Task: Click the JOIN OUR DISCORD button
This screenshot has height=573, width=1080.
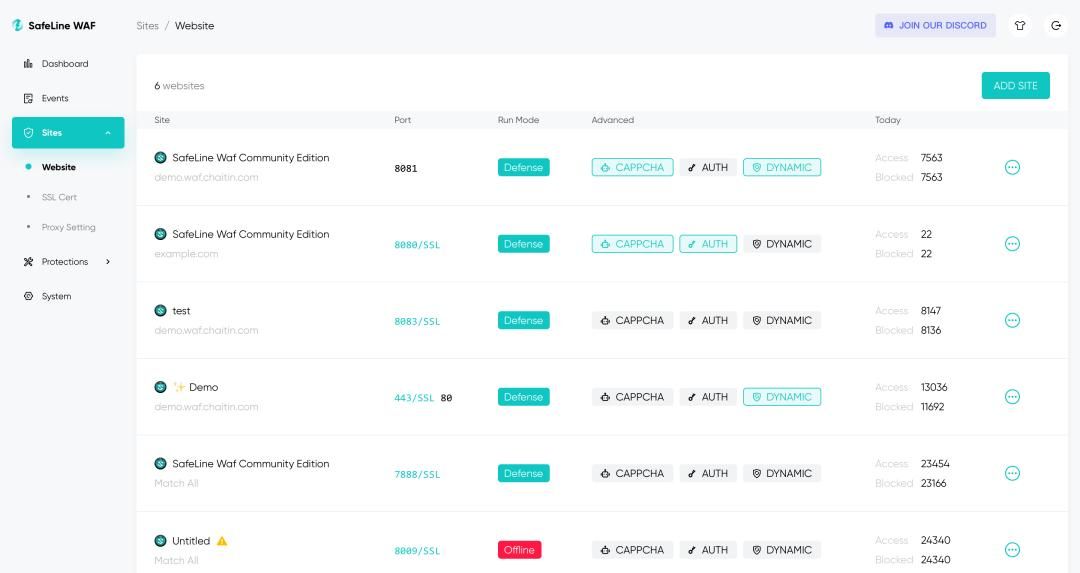Action: (935, 26)
